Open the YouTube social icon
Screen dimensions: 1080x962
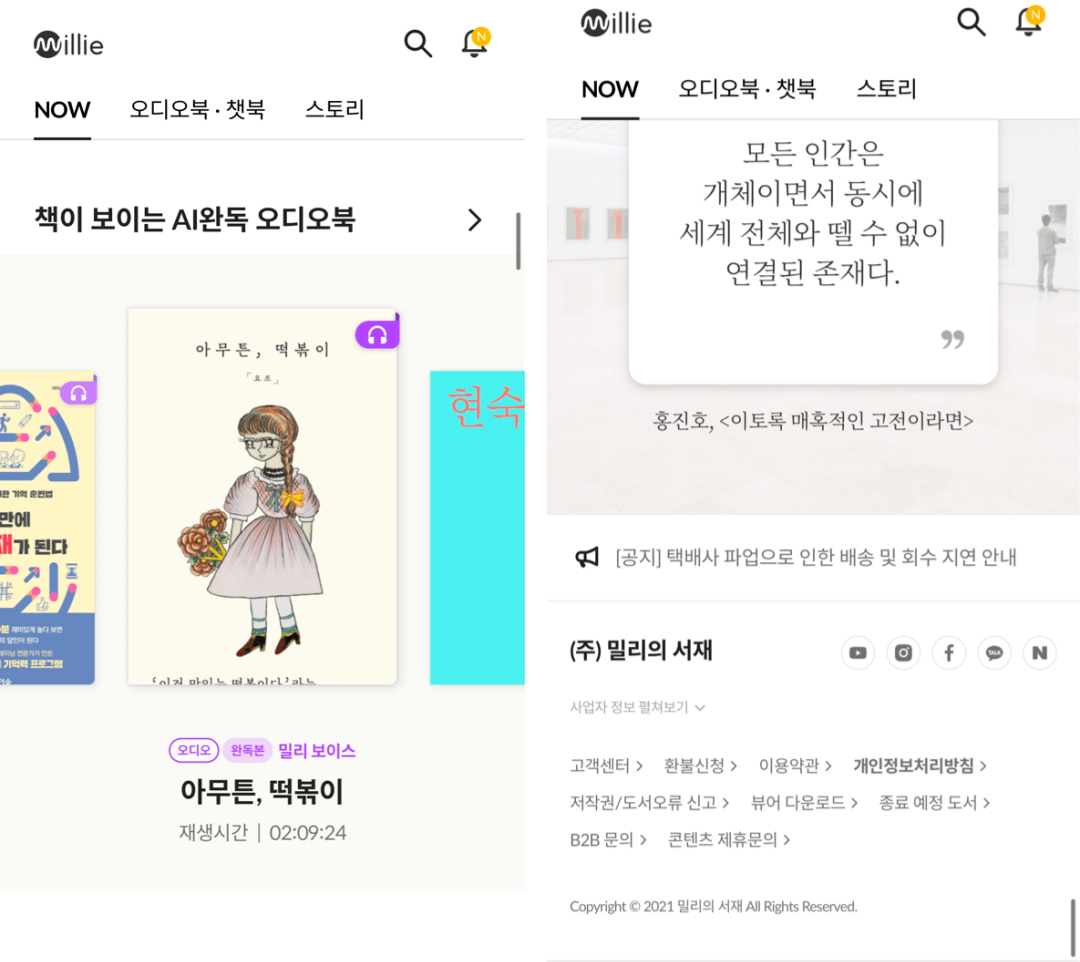click(x=858, y=652)
